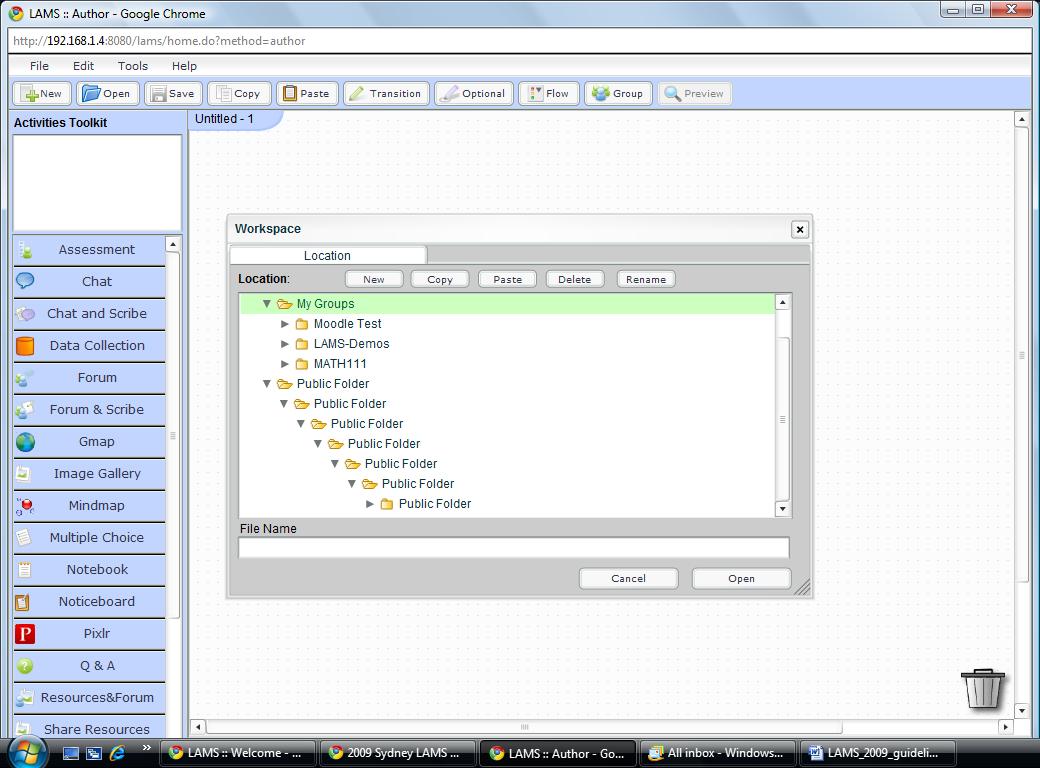The width and height of the screenshot is (1040, 768).
Task: Click the Group tool in toolbar
Action: point(617,94)
